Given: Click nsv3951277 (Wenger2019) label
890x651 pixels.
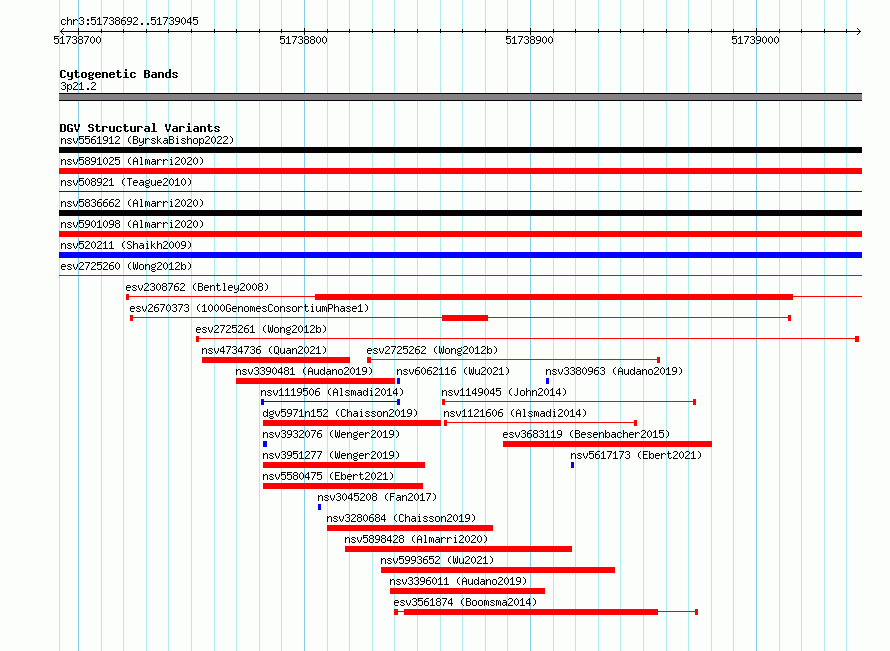Looking at the screenshot, I should tap(331, 455).
